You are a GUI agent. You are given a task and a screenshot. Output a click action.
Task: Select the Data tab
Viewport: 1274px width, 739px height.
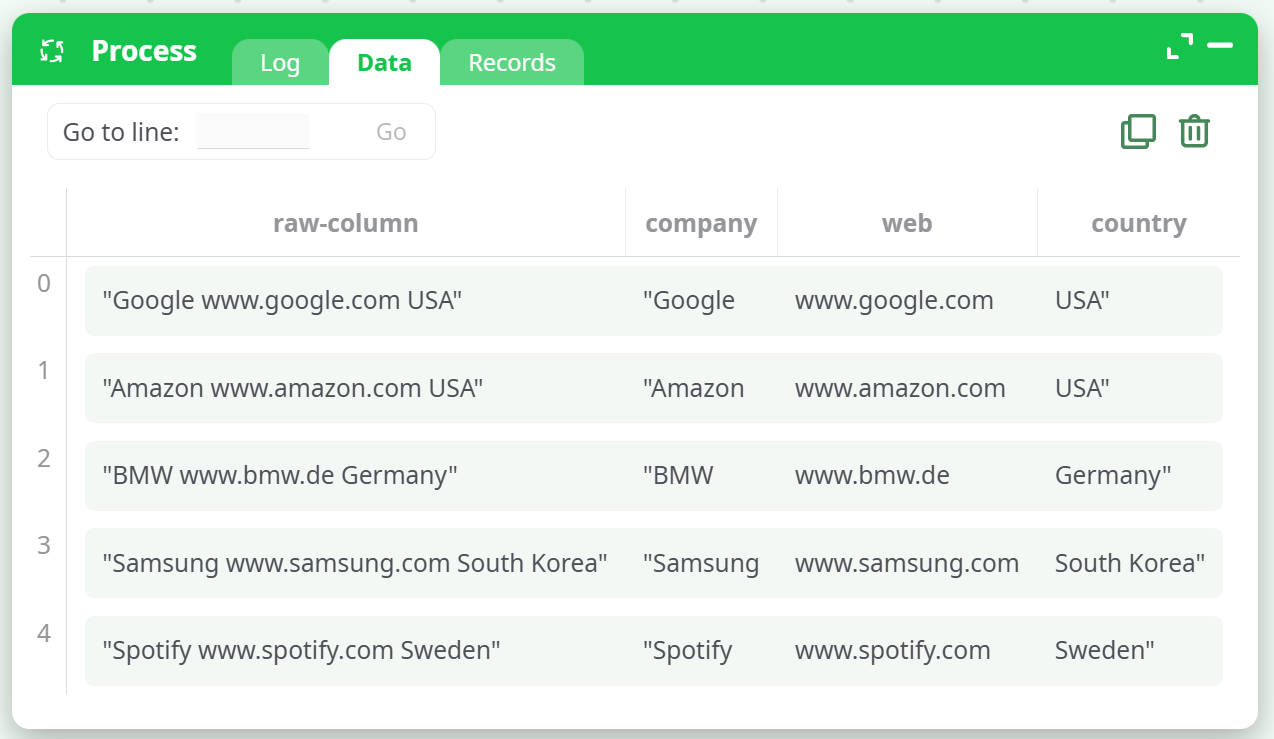tap(384, 63)
